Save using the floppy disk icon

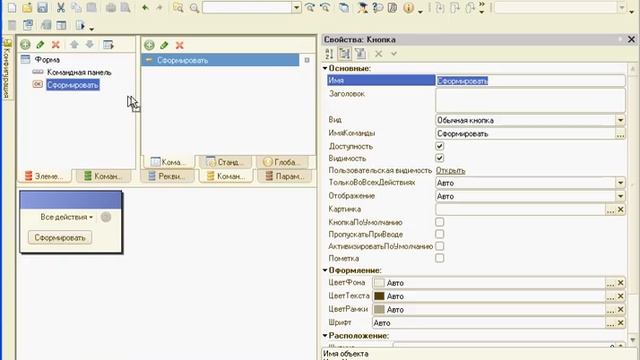42,7
